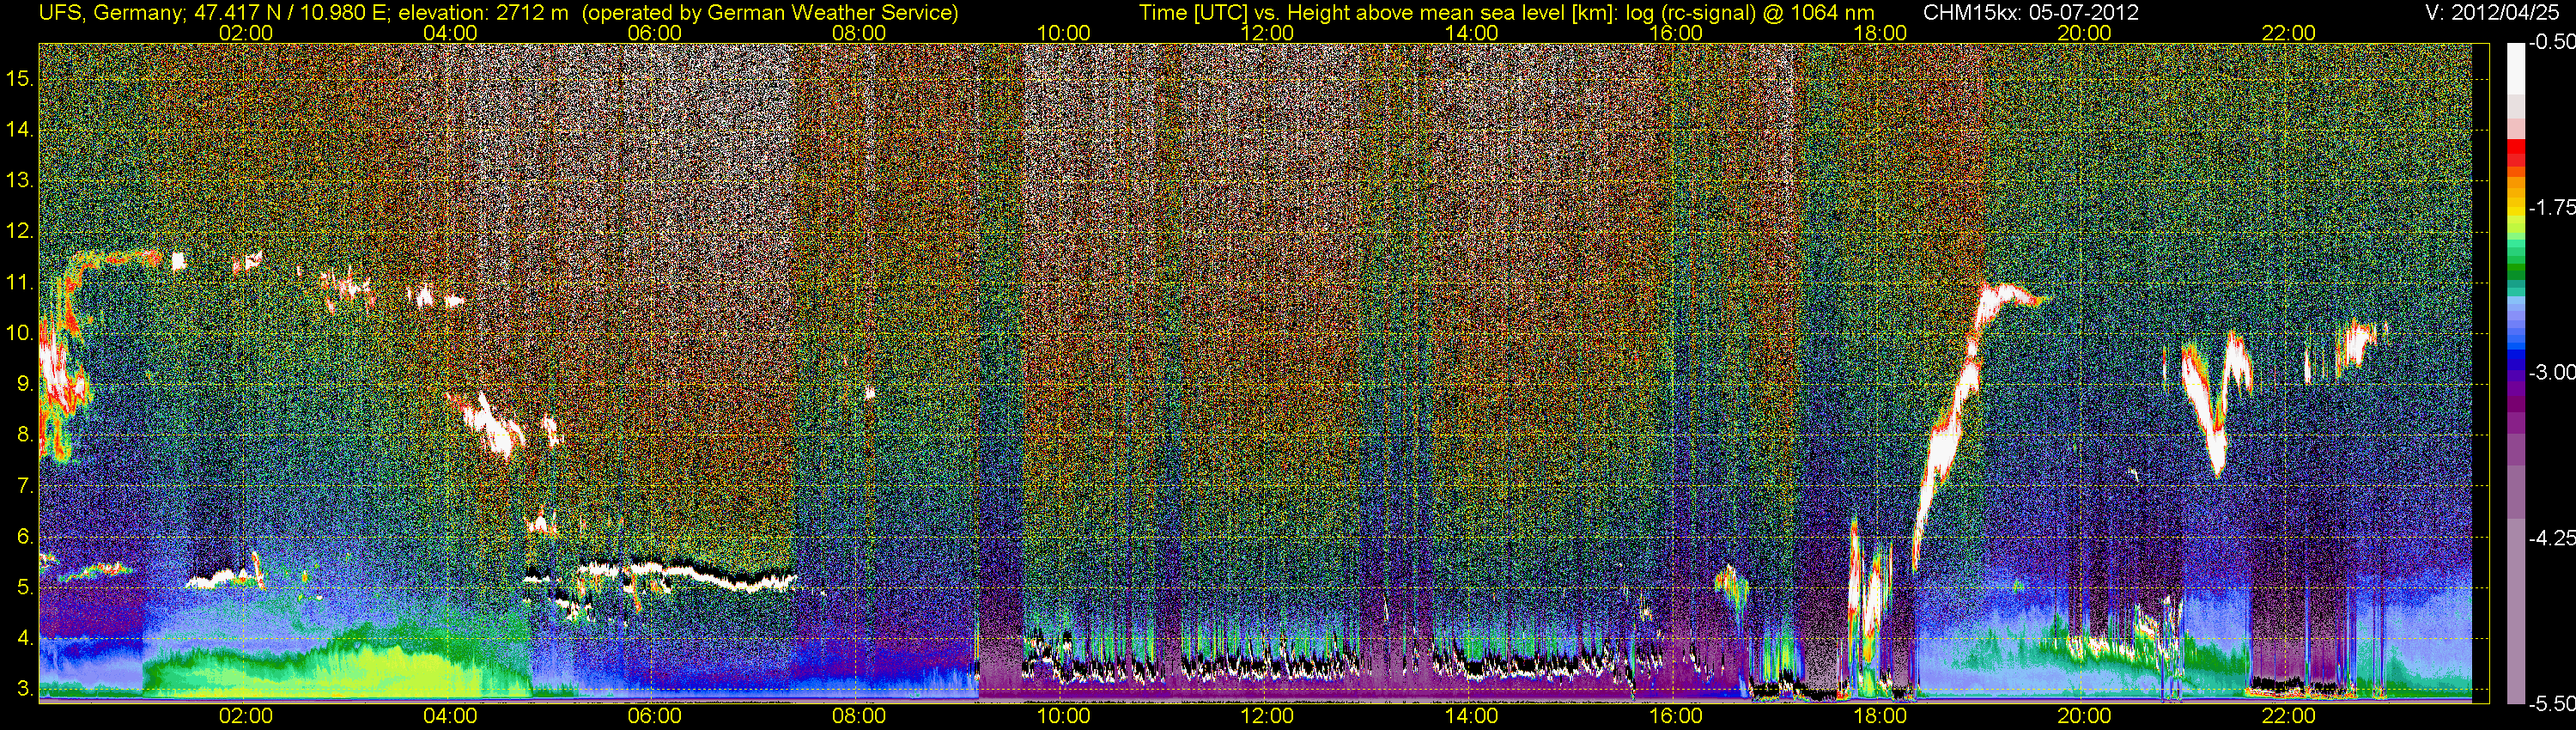Click the 10 km height axis label
Screen dimensions: 2576x730
pyautogui.click(x=20, y=333)
